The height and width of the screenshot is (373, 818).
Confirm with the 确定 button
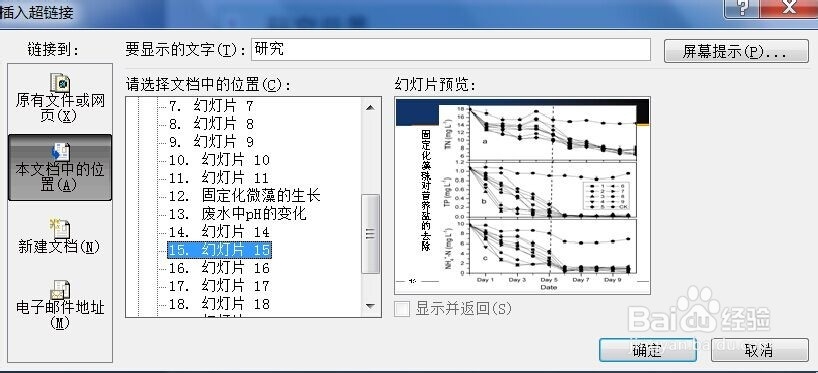pyautogui.click(x=647, y=350)
